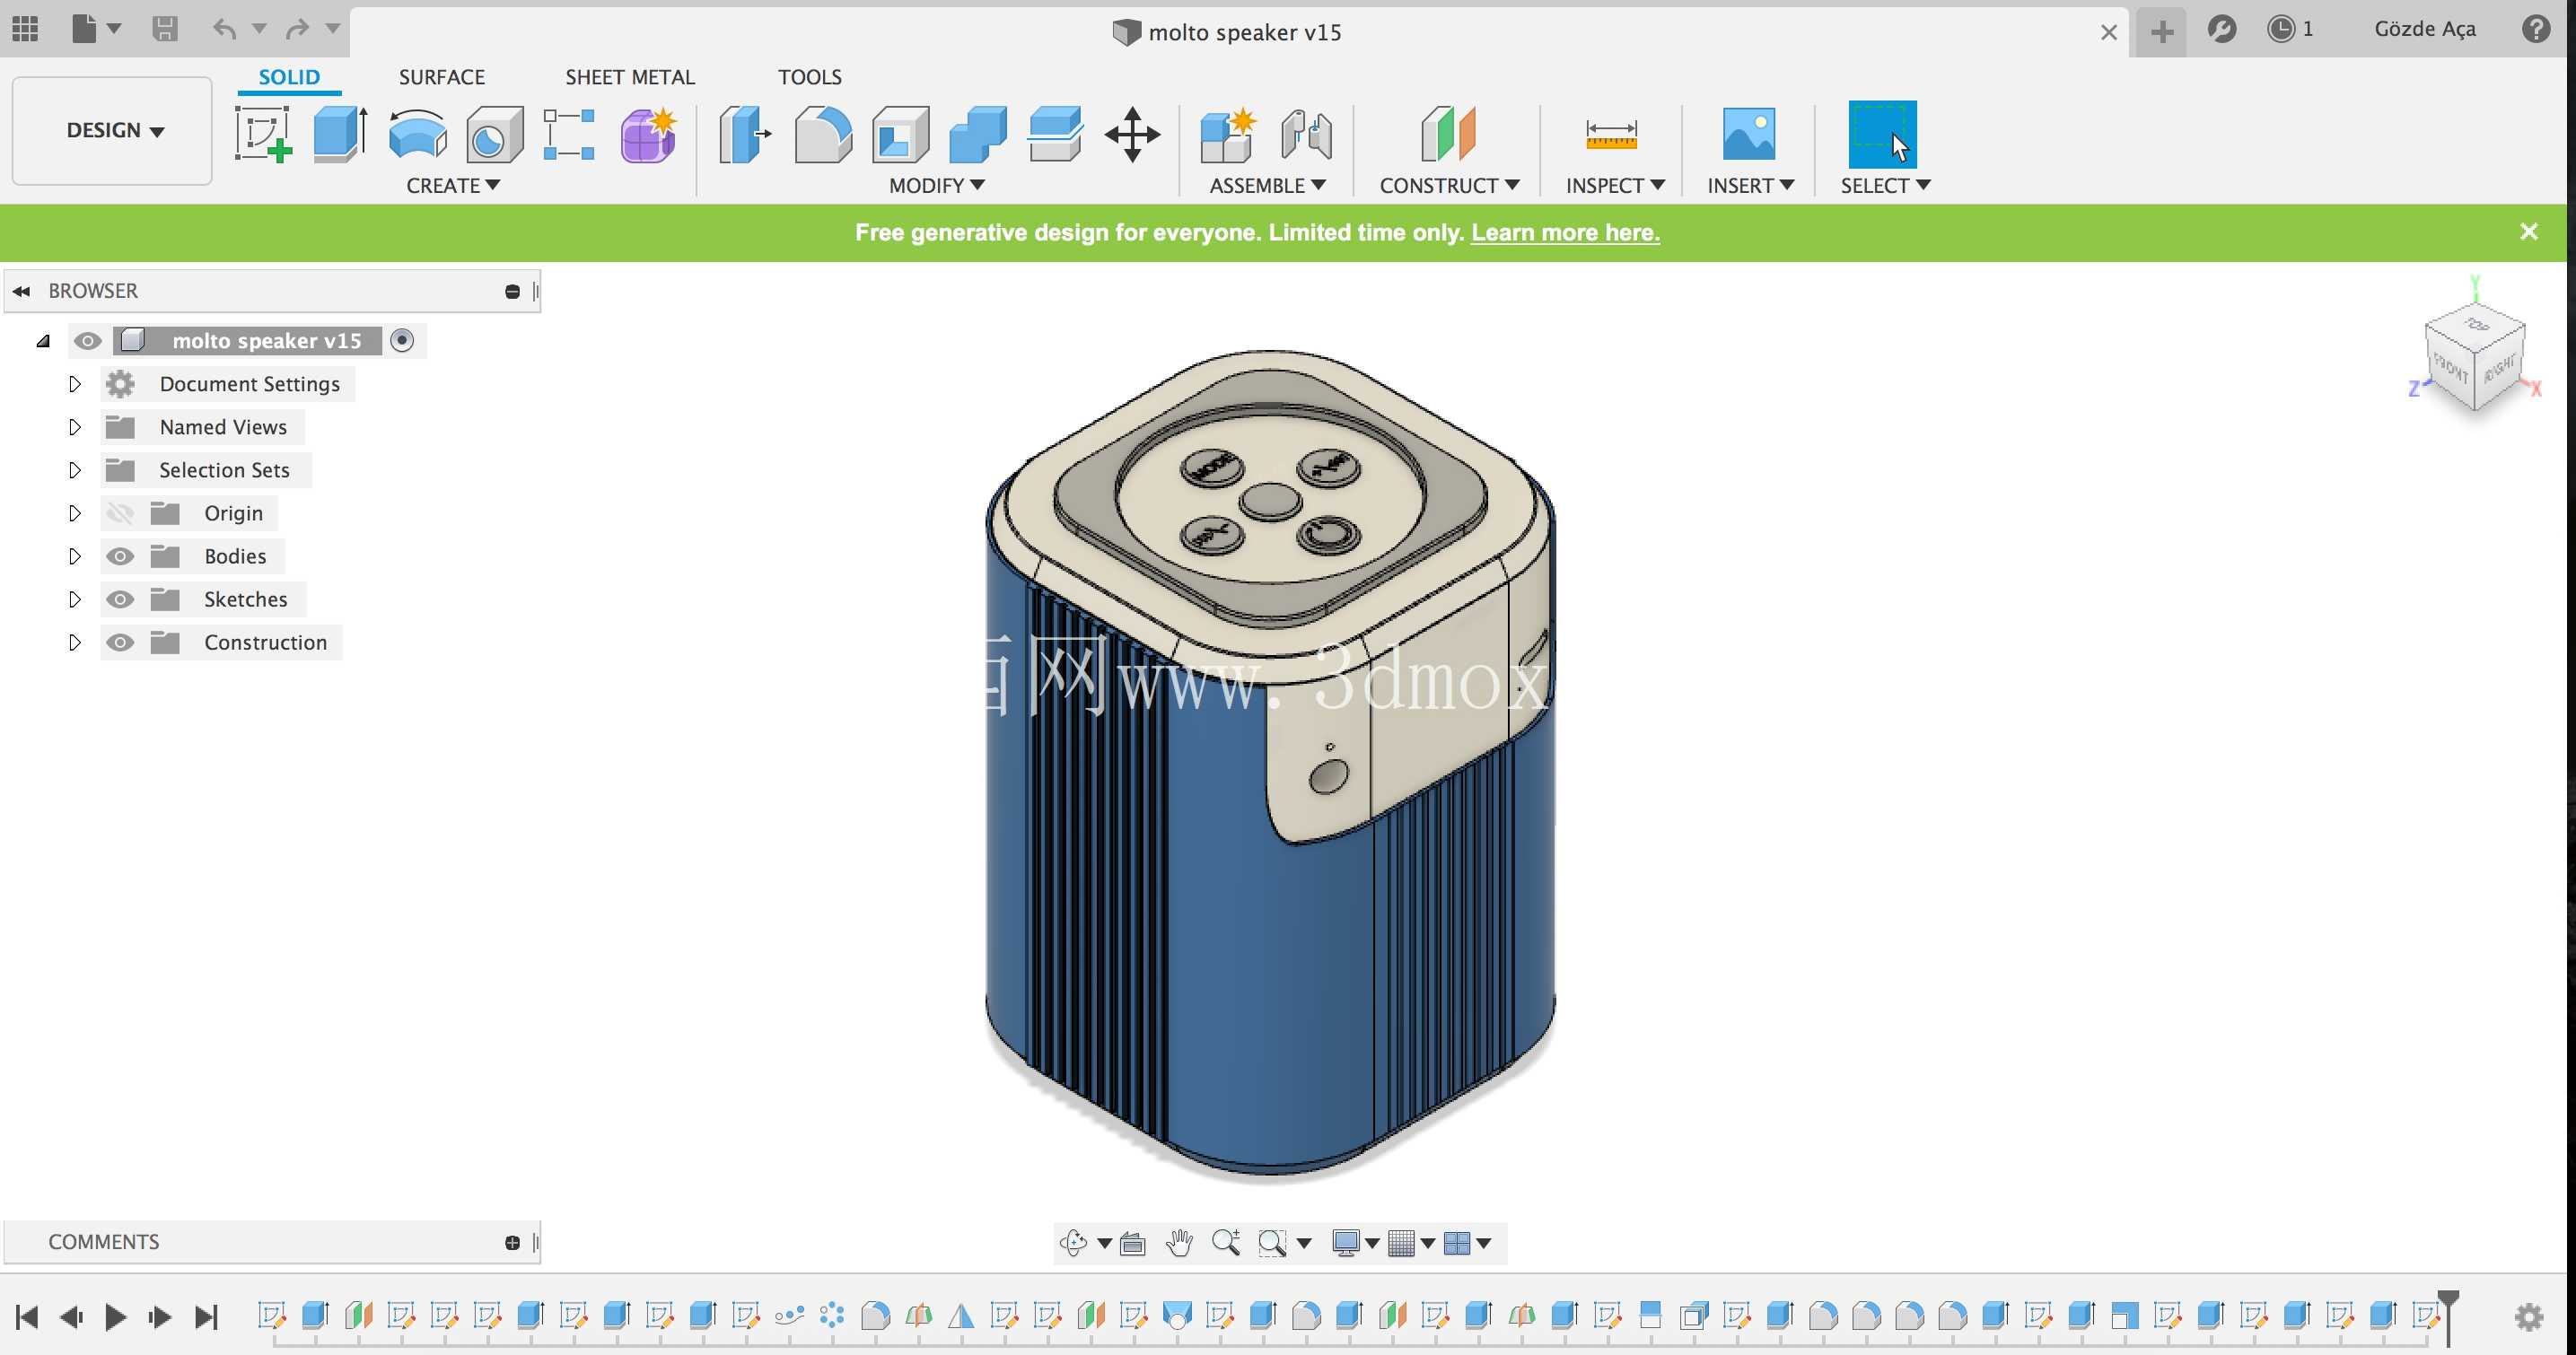Dismiss the generative design banner
The height and width of the screenshot is (1355, 2576).
tap(2529, 232)
